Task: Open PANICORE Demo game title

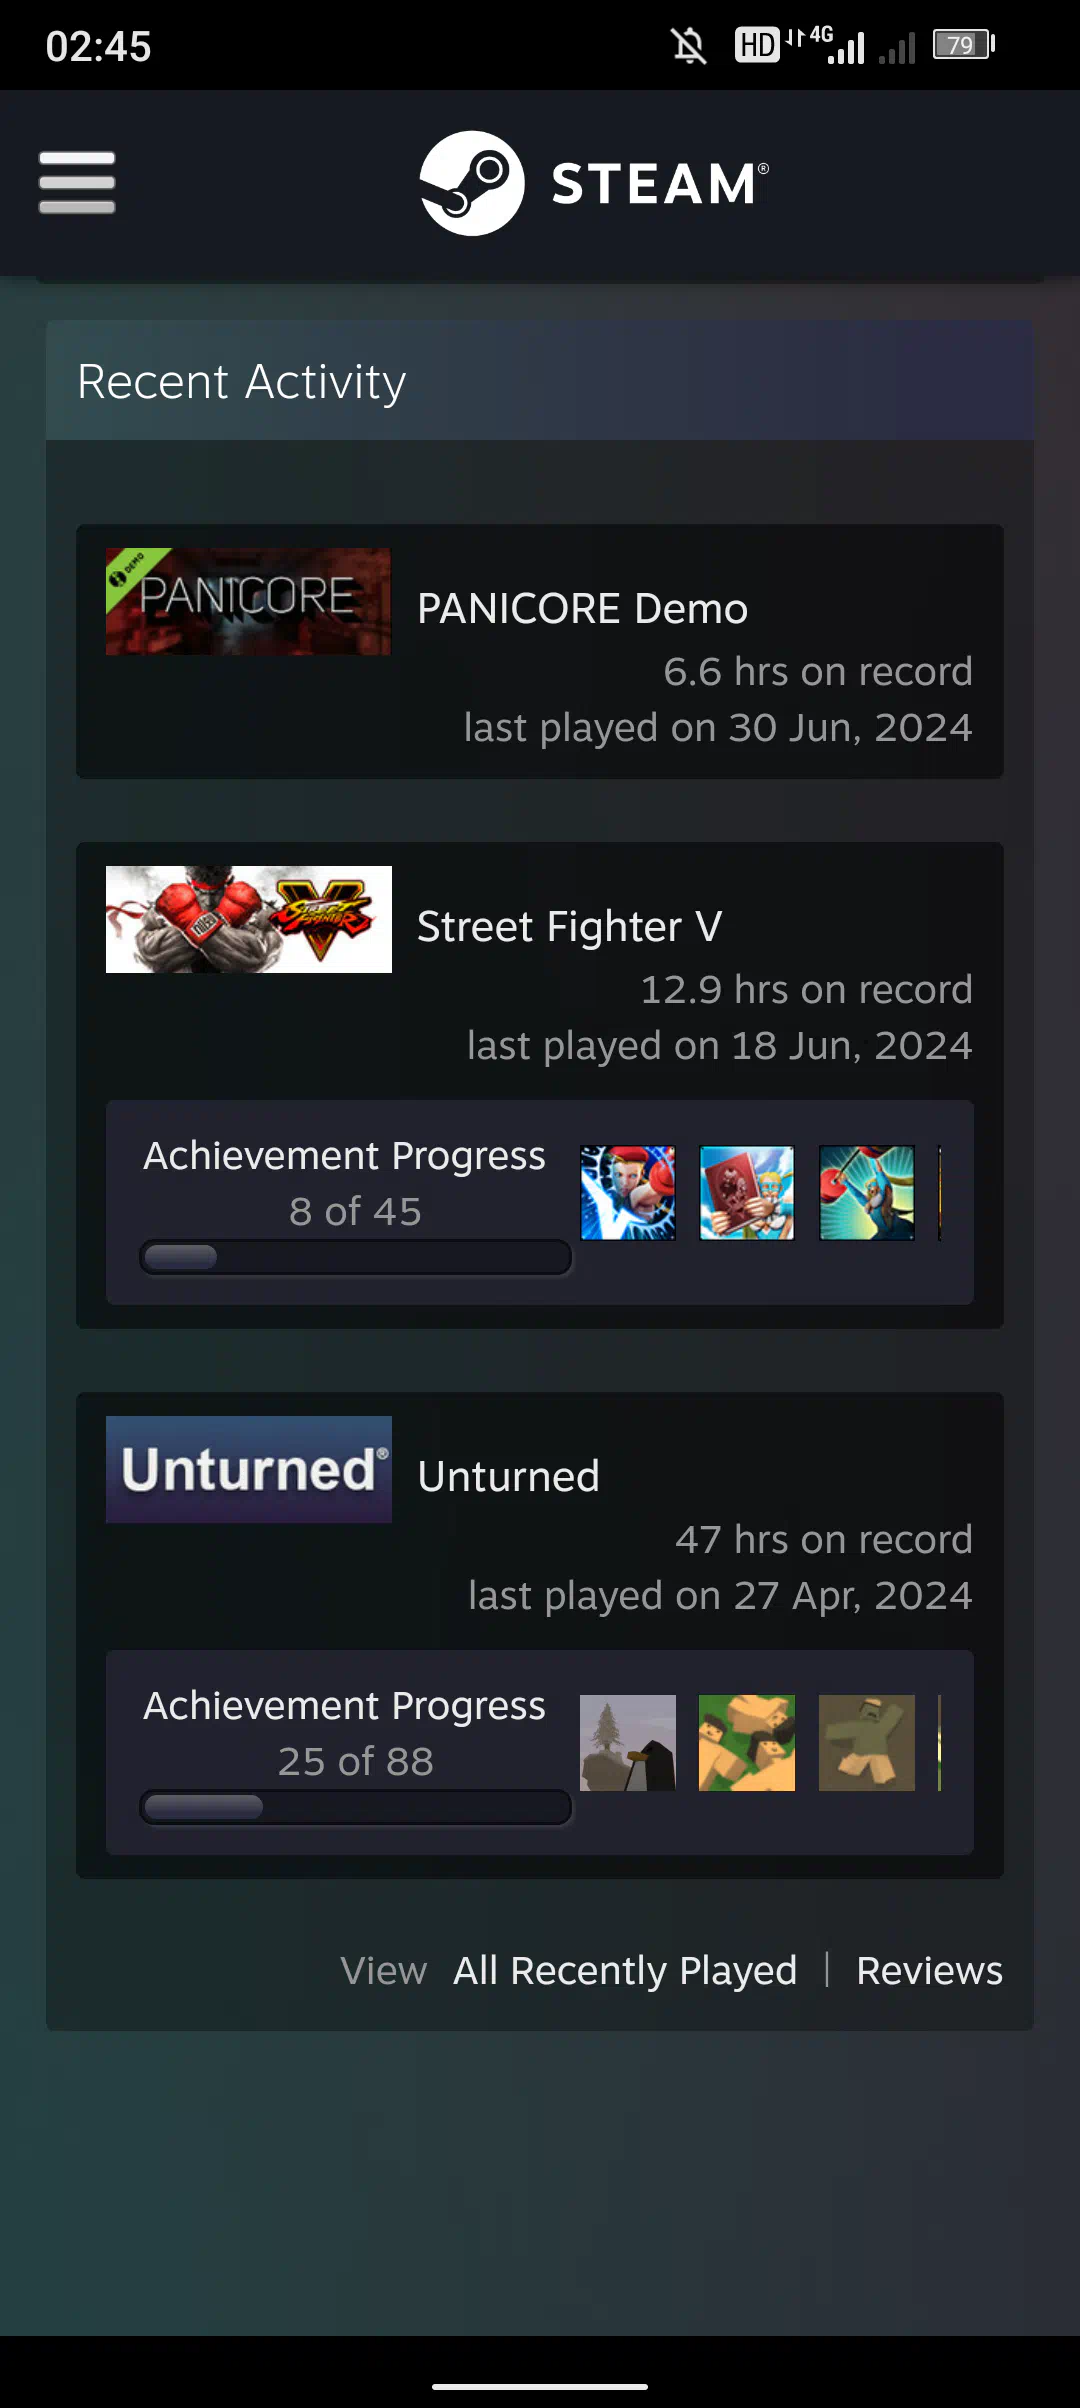Action: pos(582,609)
